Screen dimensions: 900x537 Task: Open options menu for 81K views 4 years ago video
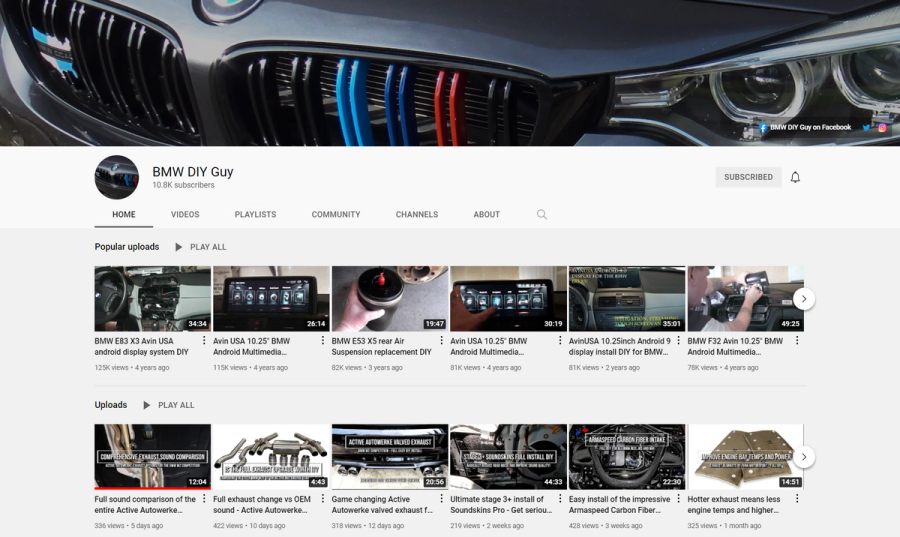(560, 341)
